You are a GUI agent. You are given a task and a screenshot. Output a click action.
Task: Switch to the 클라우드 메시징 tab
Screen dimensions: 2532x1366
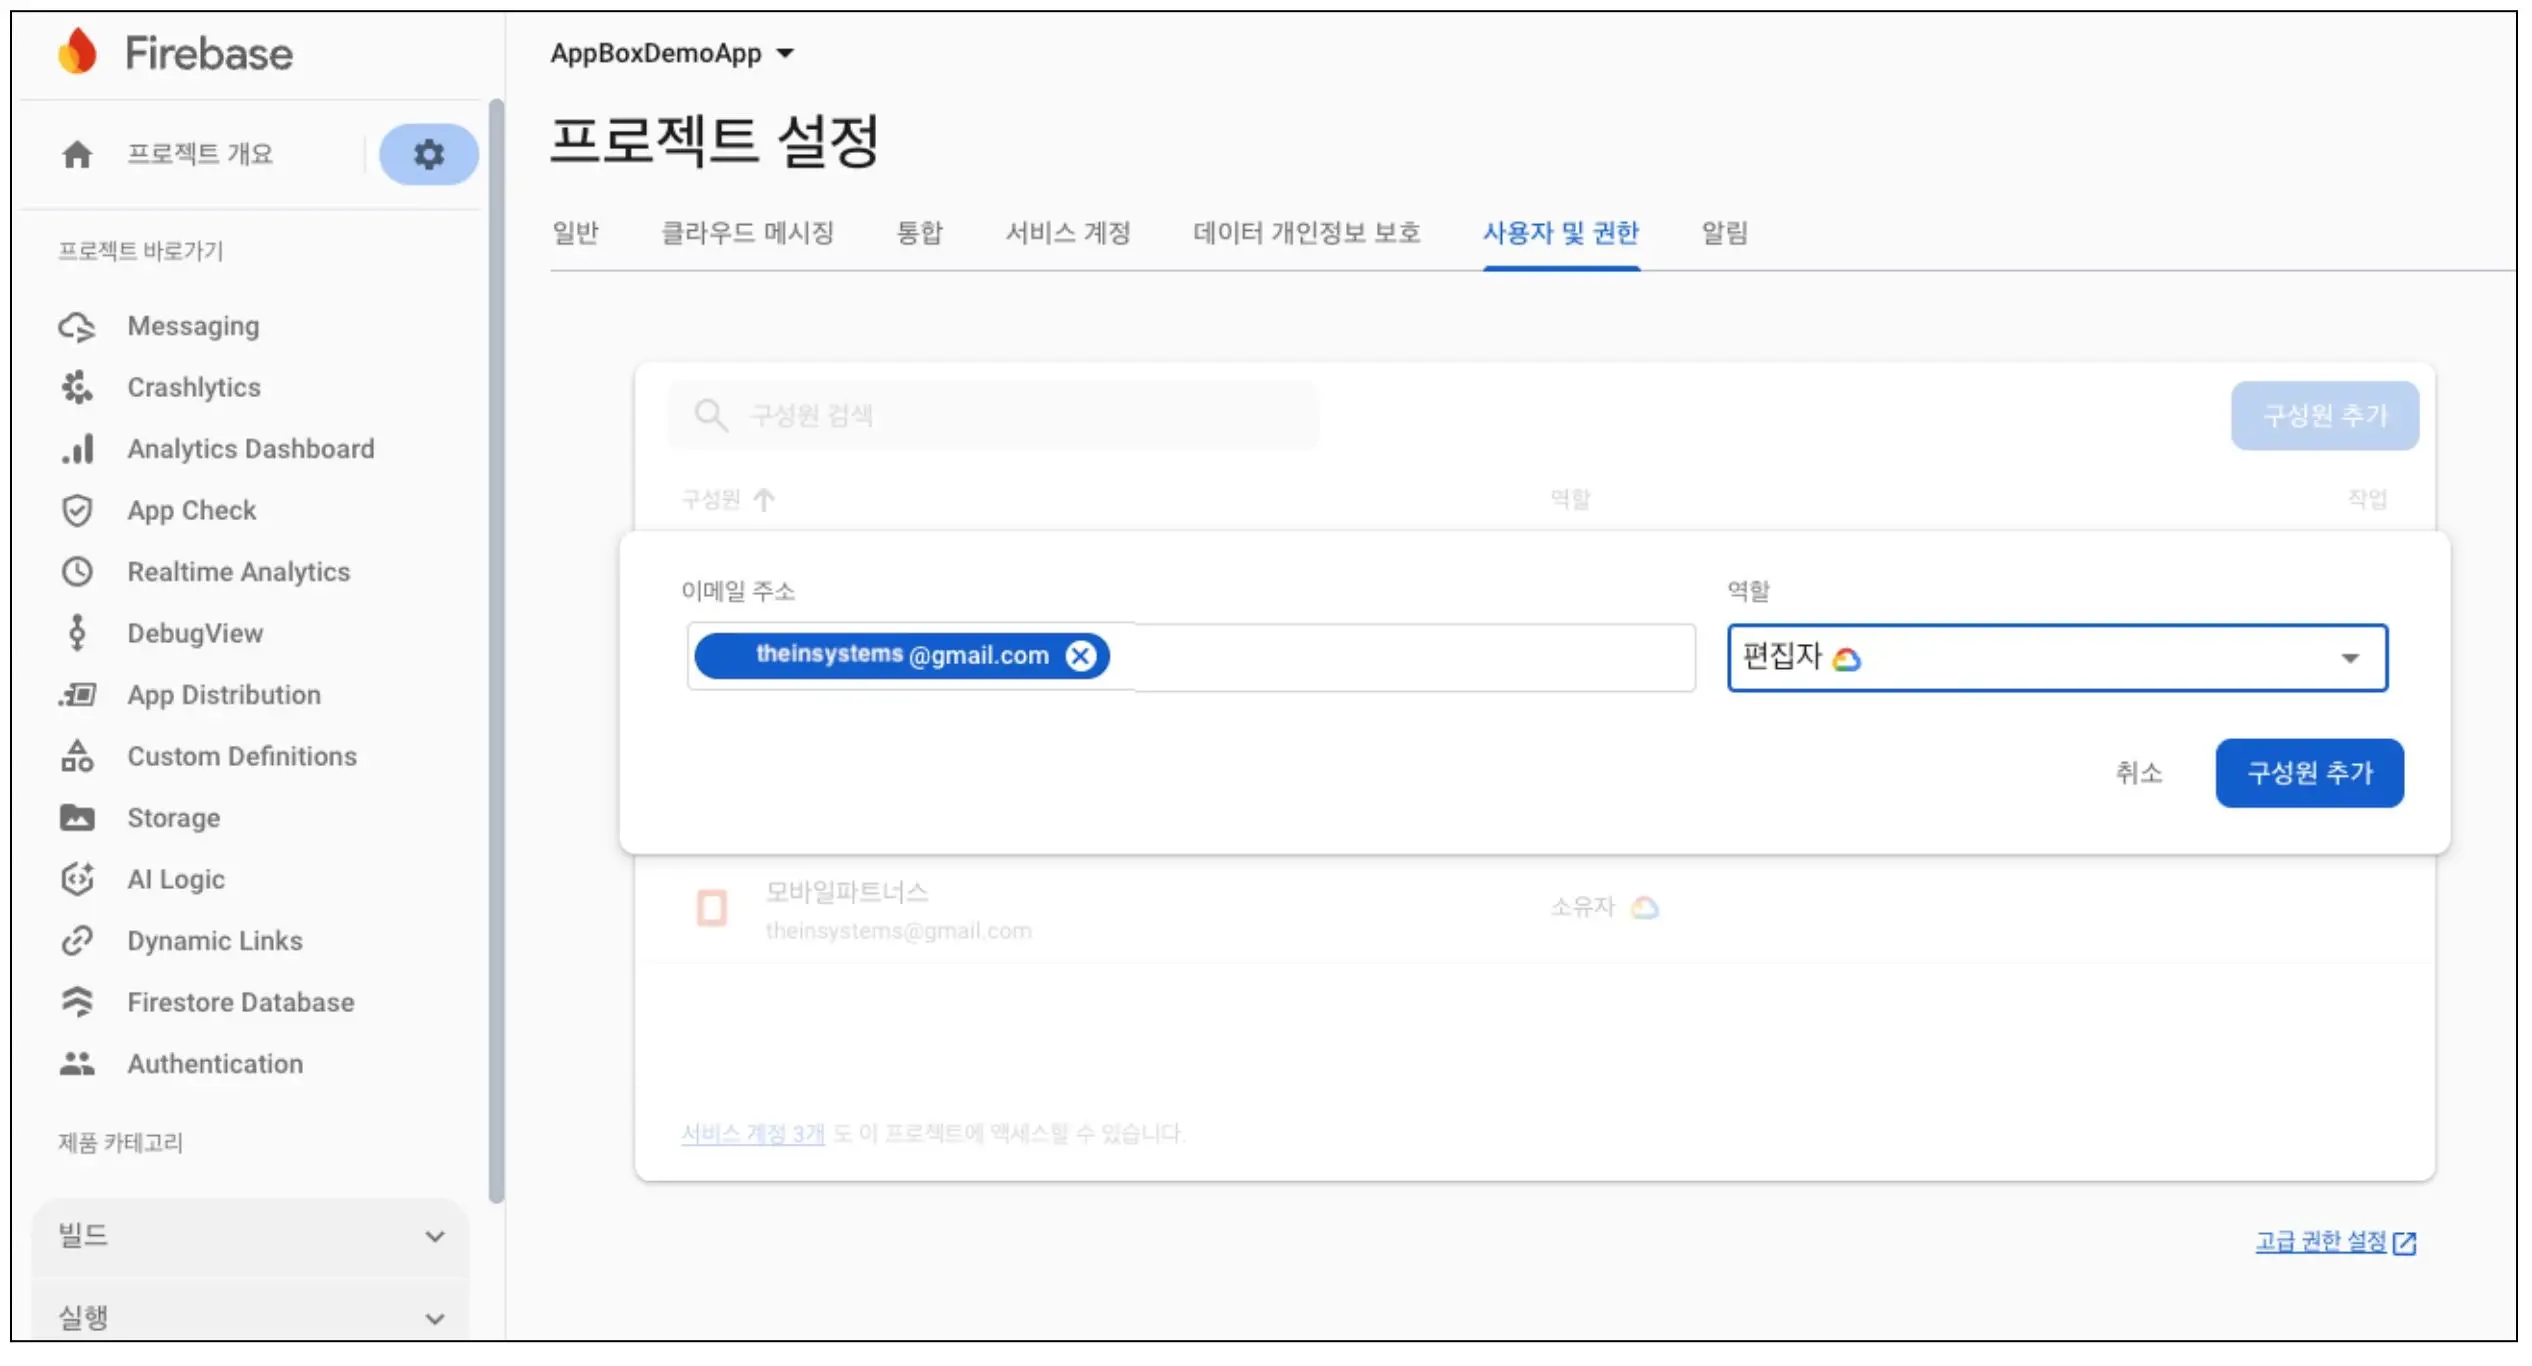pyautogui.click(x=747, y=233)
